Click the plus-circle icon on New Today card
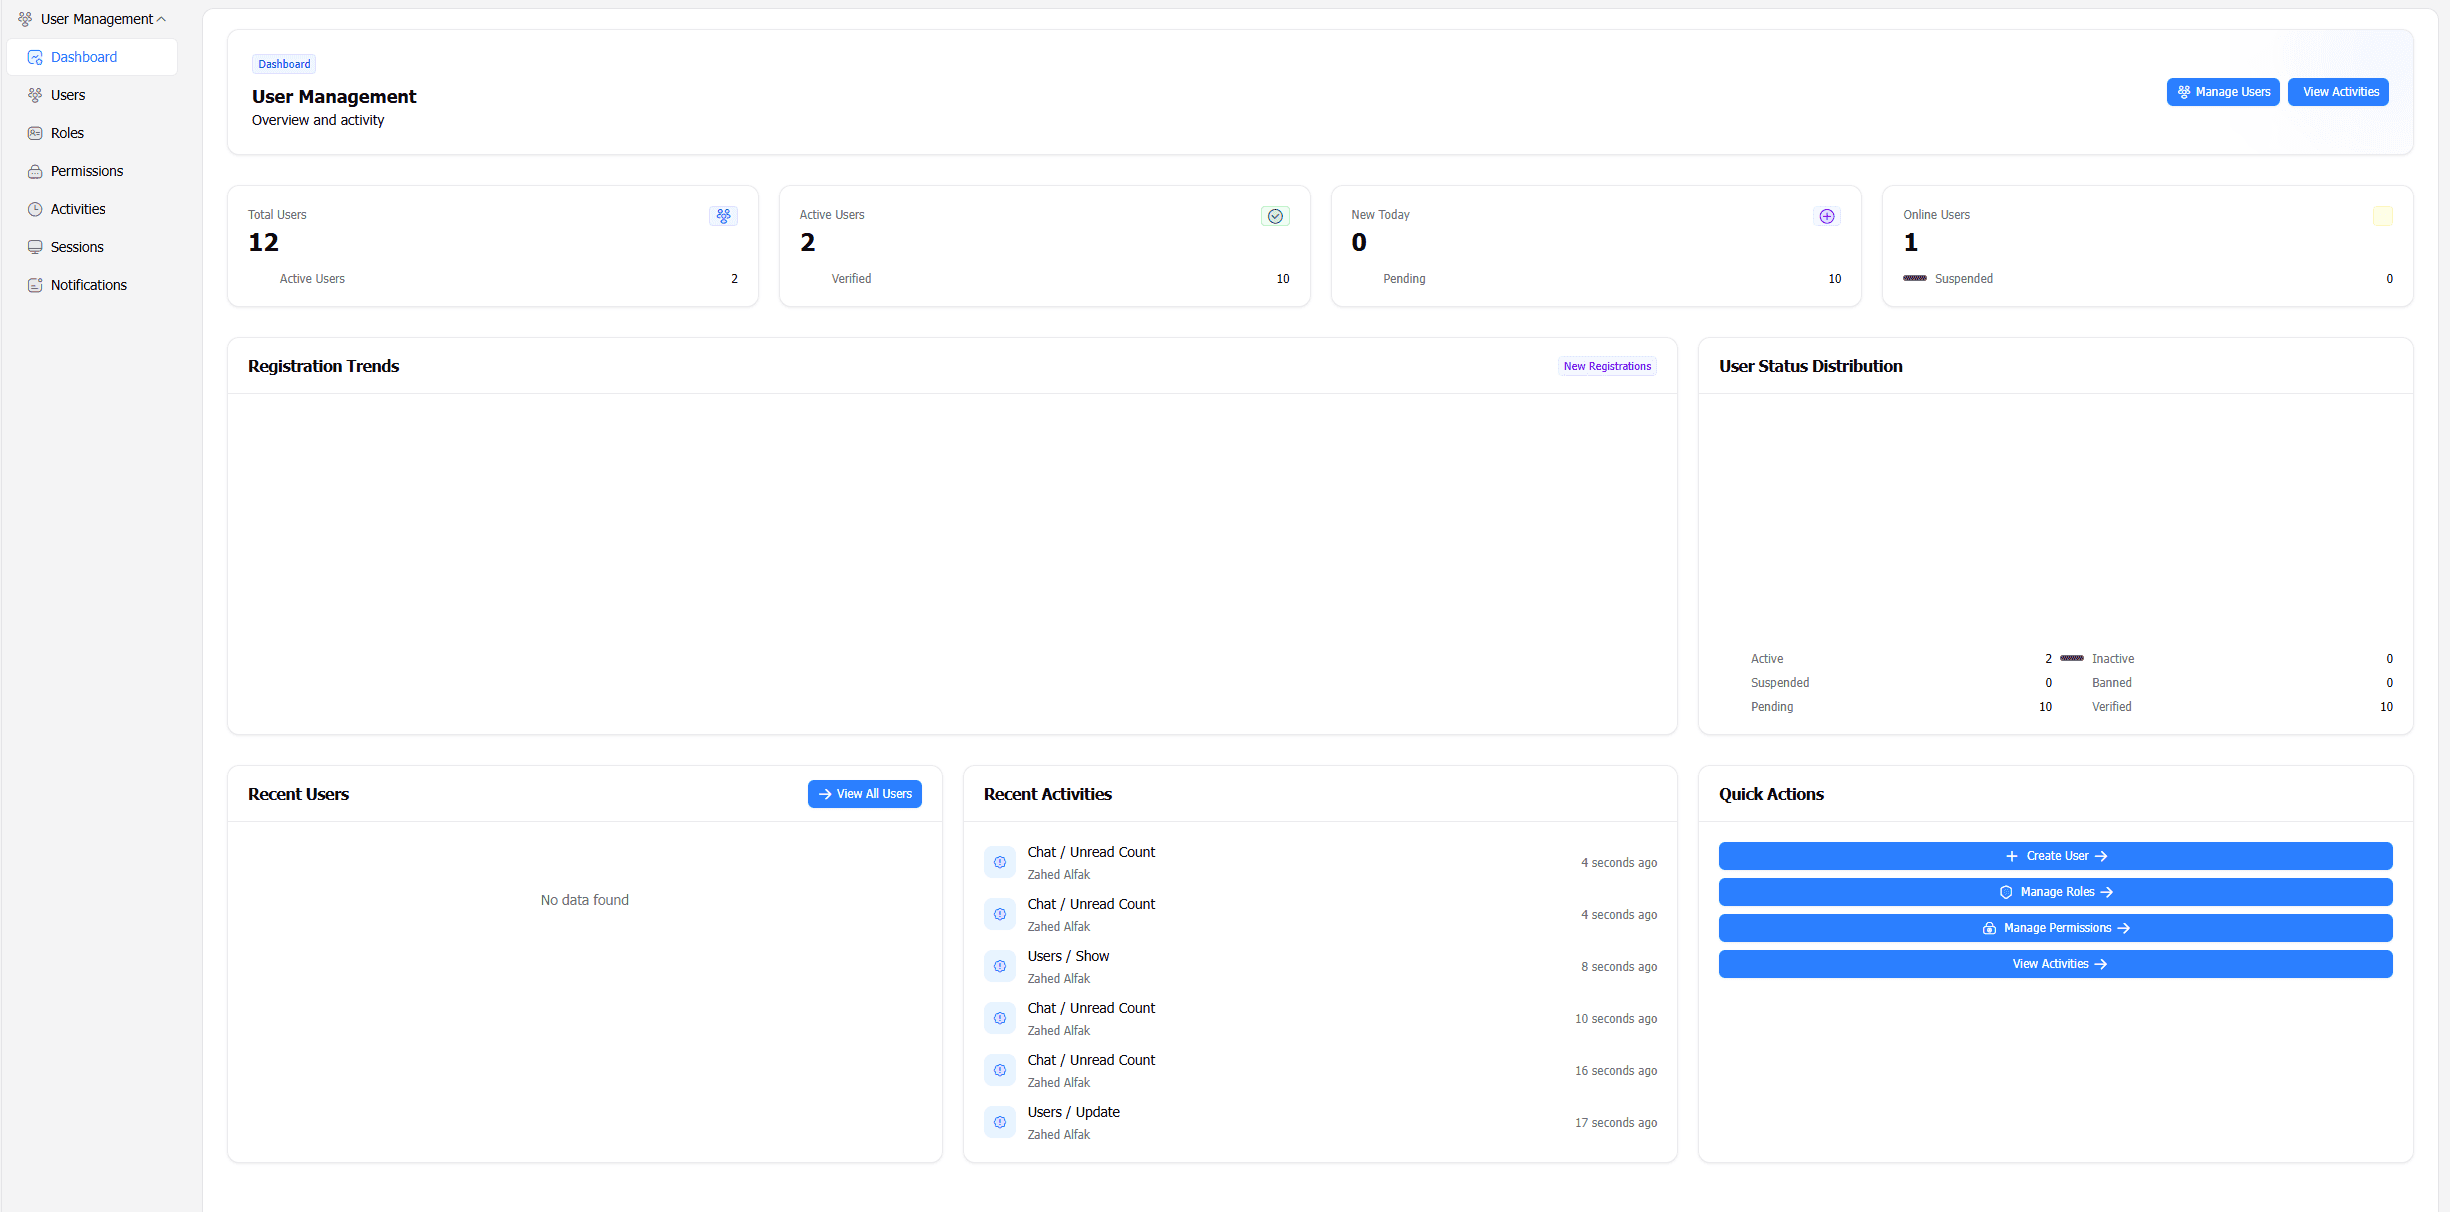2450x1212 pixels. pyautogui.click(x=1826, y=216)
